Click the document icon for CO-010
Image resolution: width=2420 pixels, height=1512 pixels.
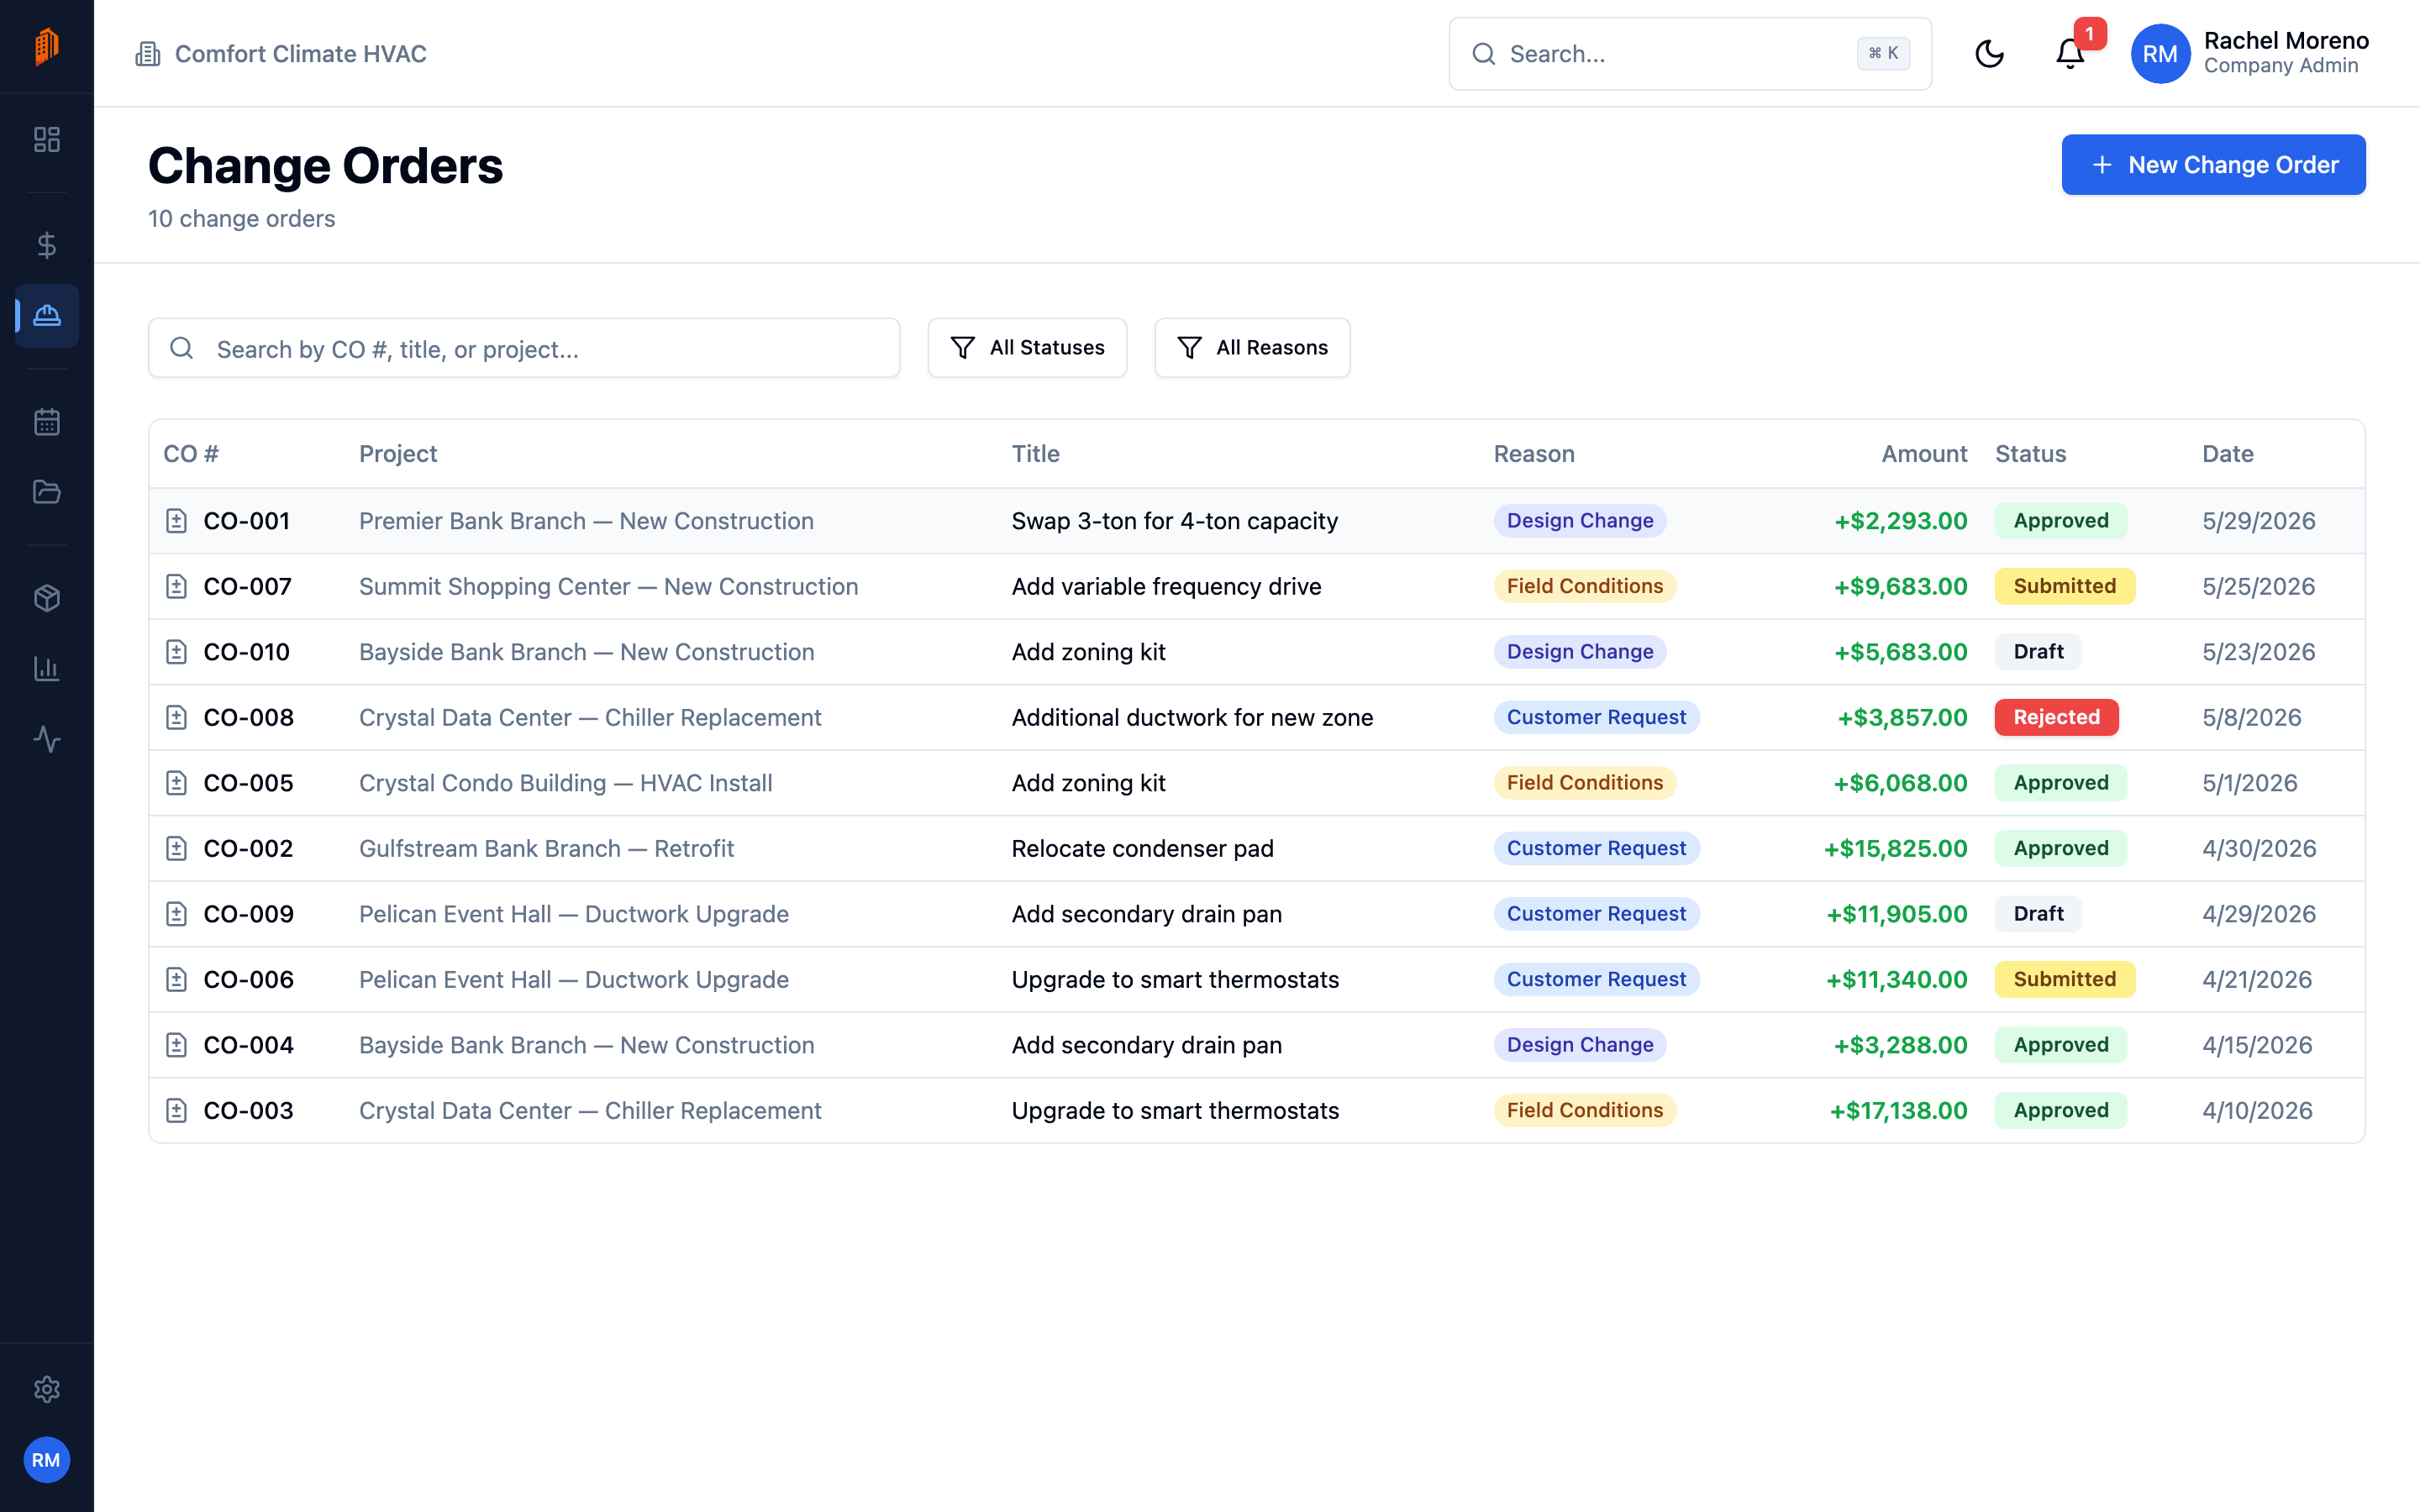pyautogui.click(x=177, y=652)
